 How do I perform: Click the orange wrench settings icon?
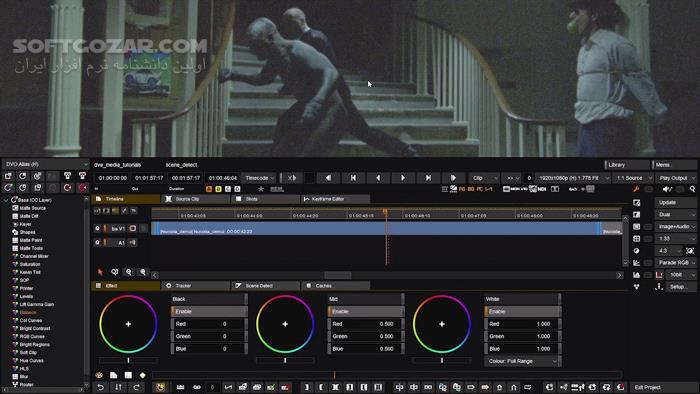click(x=636, y=189)
